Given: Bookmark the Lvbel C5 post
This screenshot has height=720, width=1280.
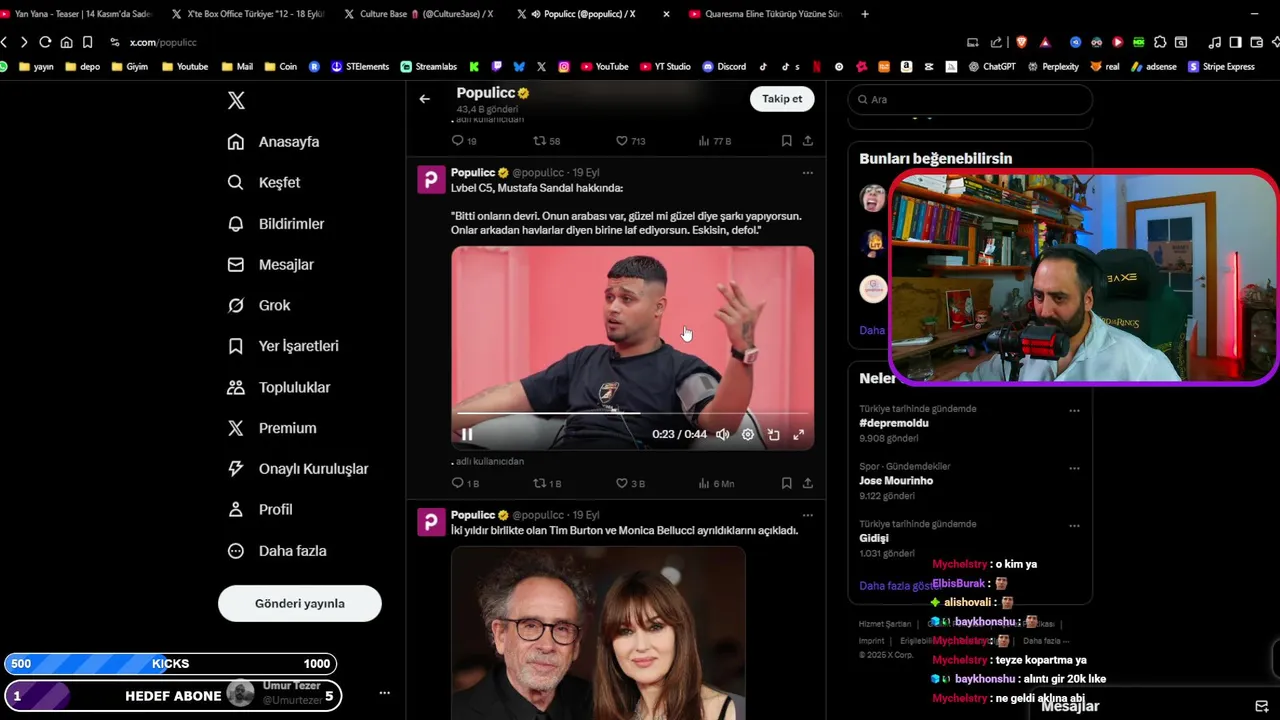Looking at the screenshot, I should [x=786, y=483].
